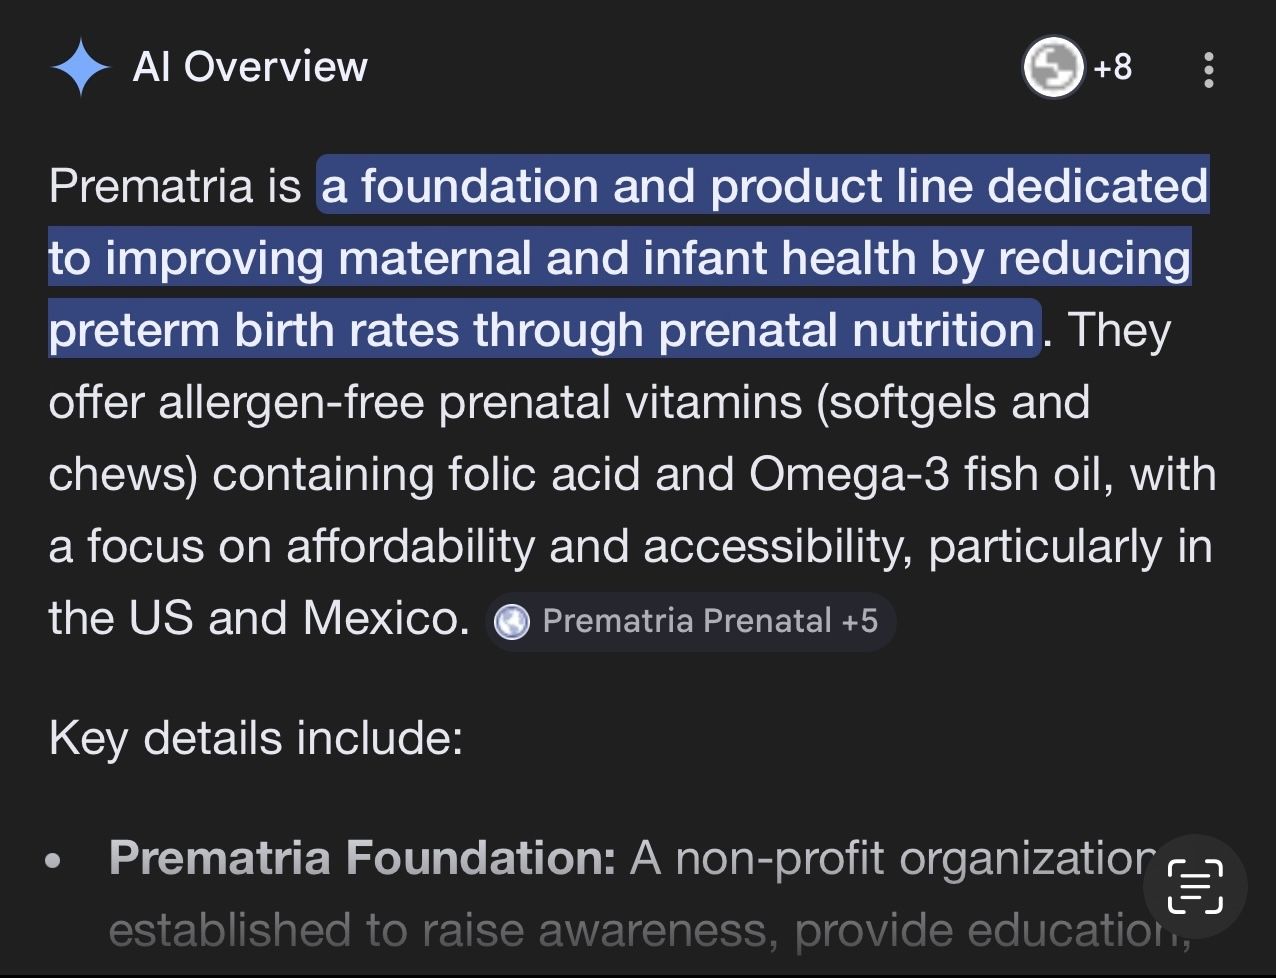Image resolution: width=1276 pixels, height=978 pixels.
Task: Click the AI Overview heading text
Action: click(x=250, y=67)
